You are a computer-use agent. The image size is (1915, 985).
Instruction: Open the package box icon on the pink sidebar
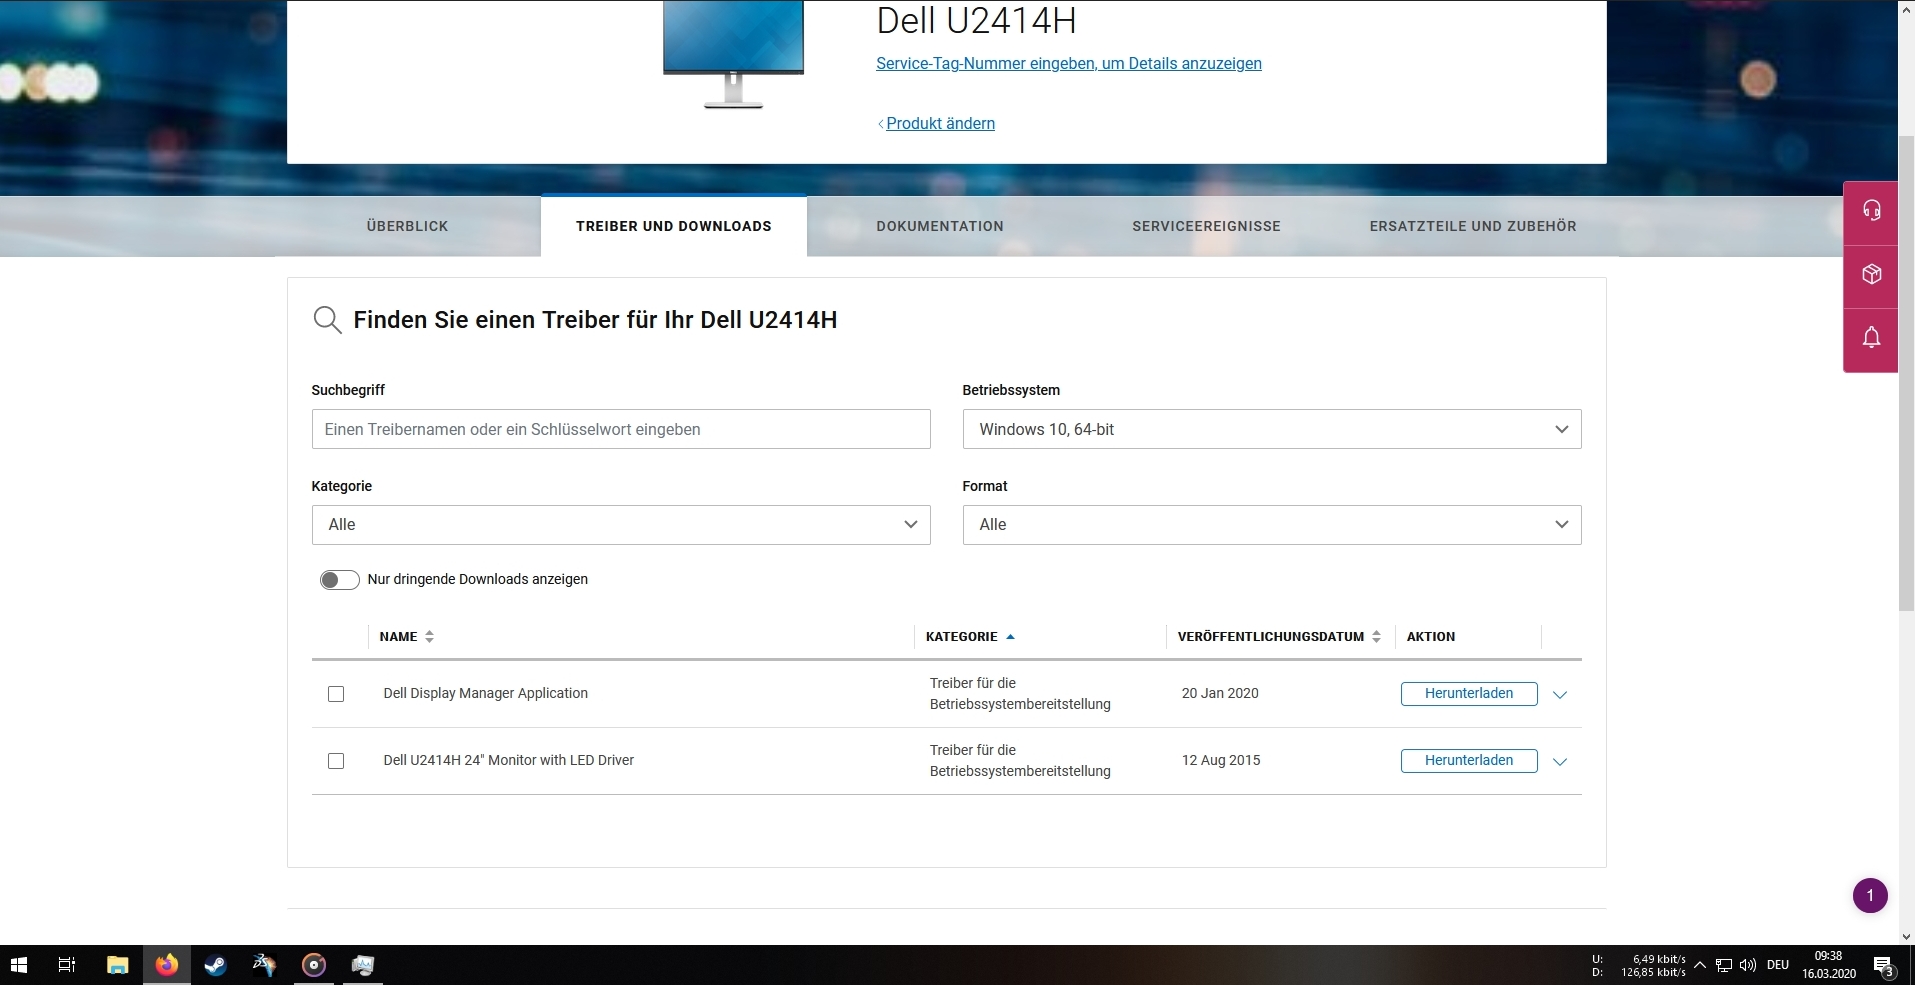point(1871,274)
